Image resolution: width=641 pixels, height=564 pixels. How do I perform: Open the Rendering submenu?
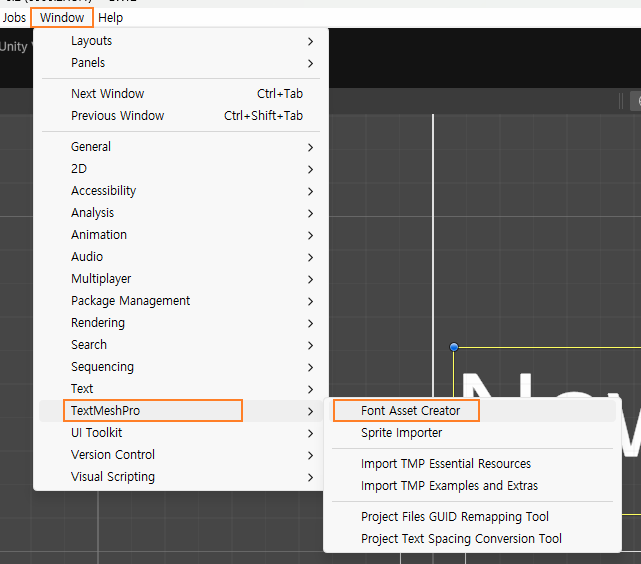point(180,323)
